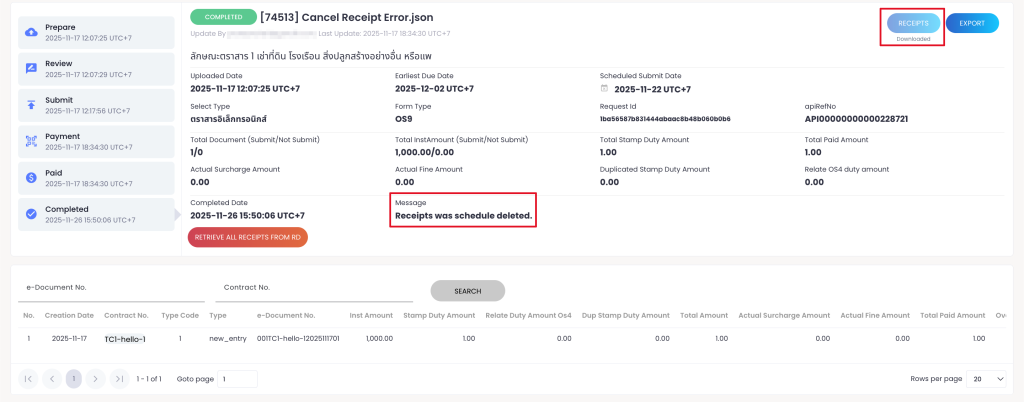Click the RECEIPTS button
Viewport: 1024px width, 402px height.
(x=913, y=23)
